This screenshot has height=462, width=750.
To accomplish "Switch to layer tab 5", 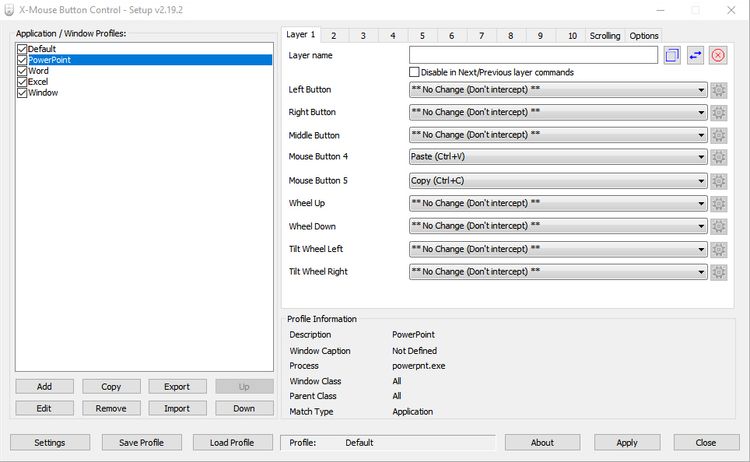I will coord(422,36).
